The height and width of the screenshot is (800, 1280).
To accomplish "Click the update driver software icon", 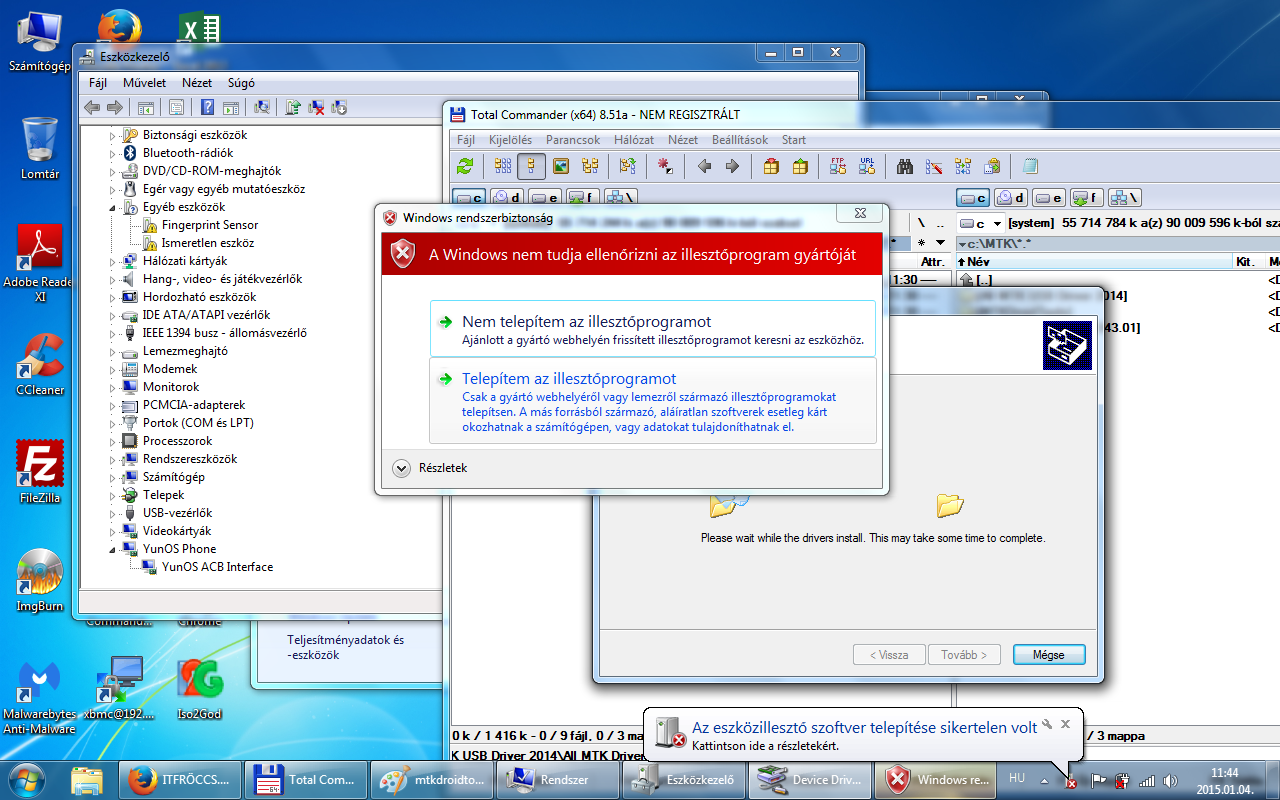I will 293,107.
